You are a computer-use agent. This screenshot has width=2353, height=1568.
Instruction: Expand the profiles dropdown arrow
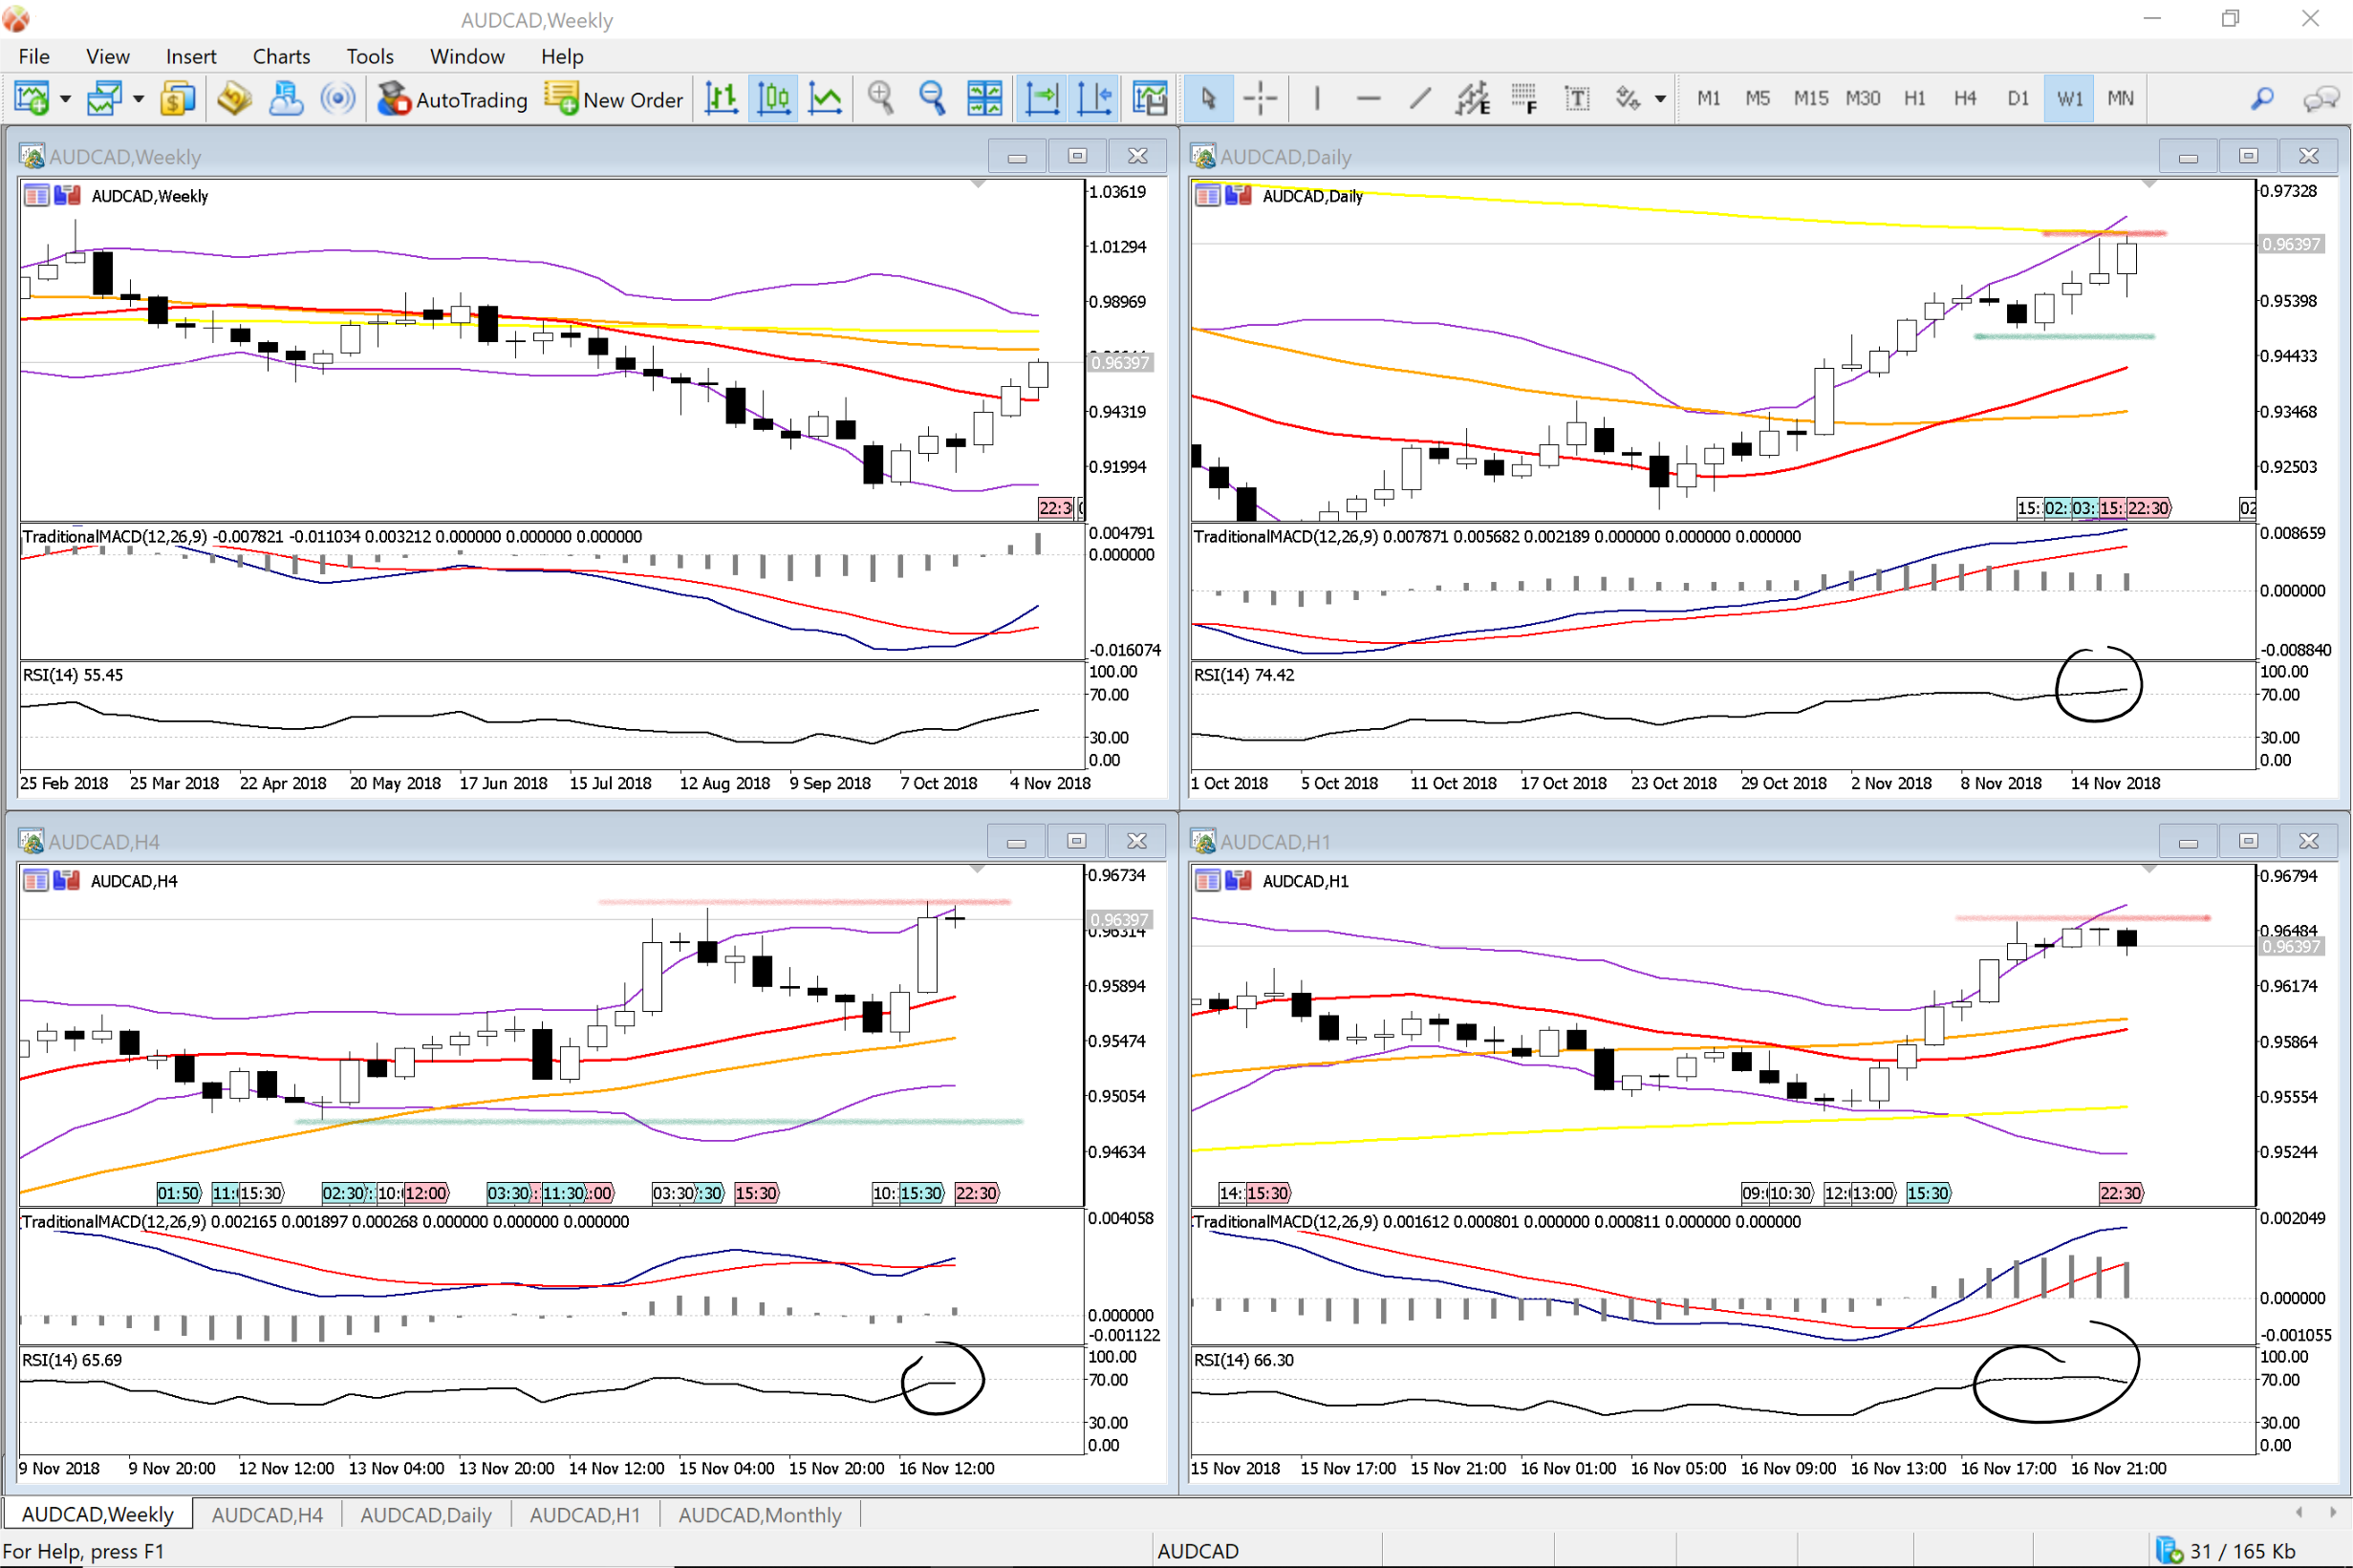[x=139, y=98]
